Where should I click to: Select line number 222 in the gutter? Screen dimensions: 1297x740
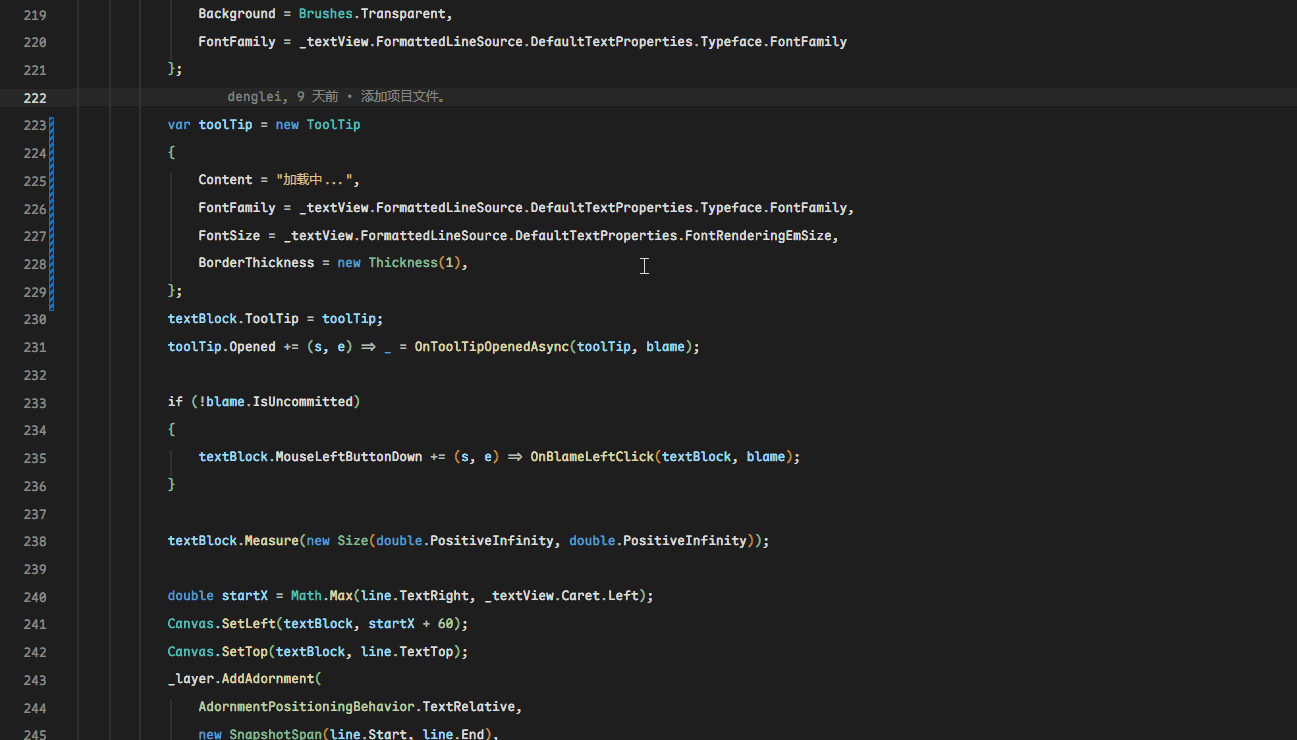pos(35,98)
